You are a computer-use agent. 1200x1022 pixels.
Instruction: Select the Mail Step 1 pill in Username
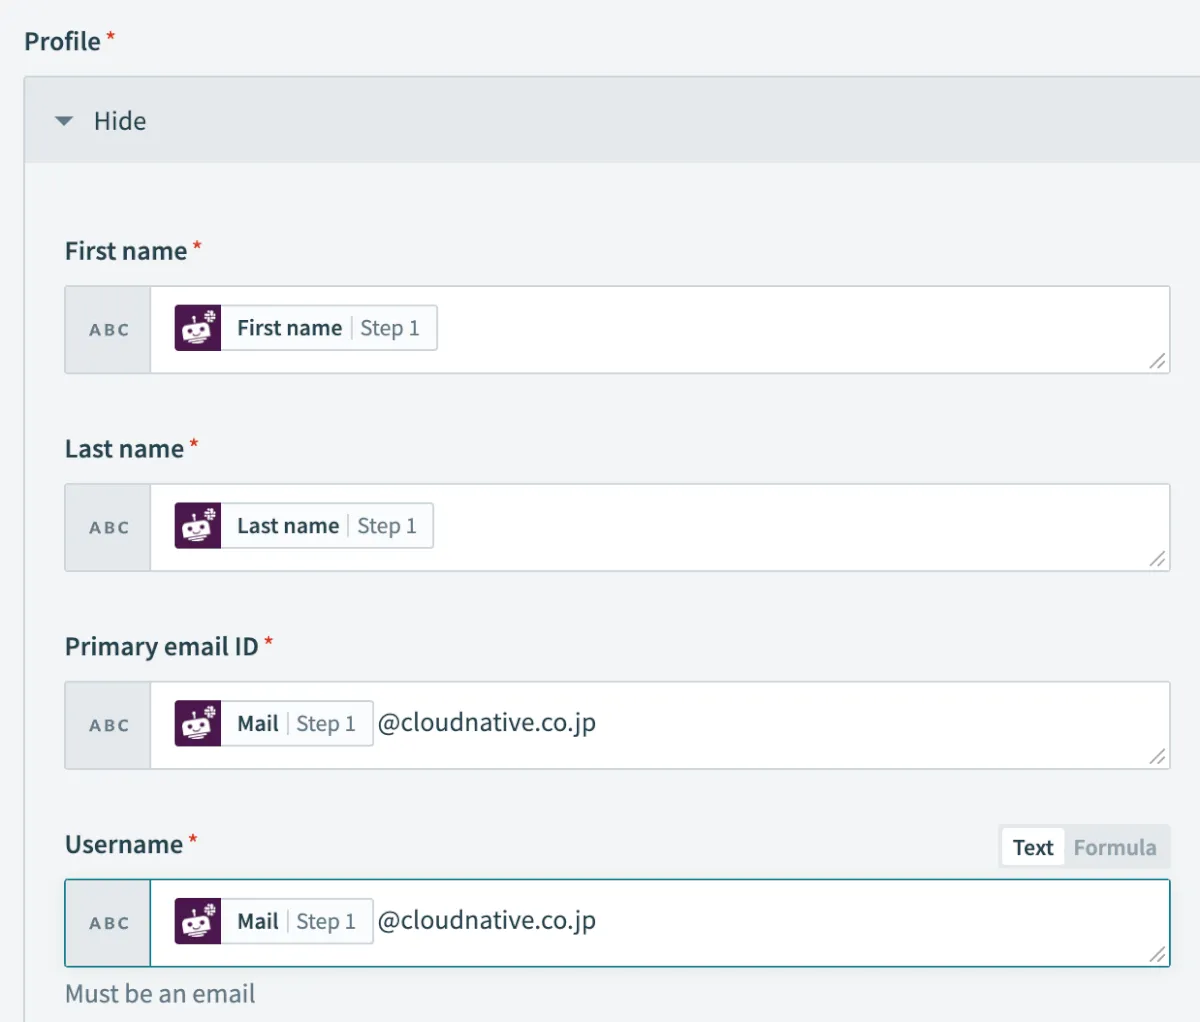[x=296, y=921]
